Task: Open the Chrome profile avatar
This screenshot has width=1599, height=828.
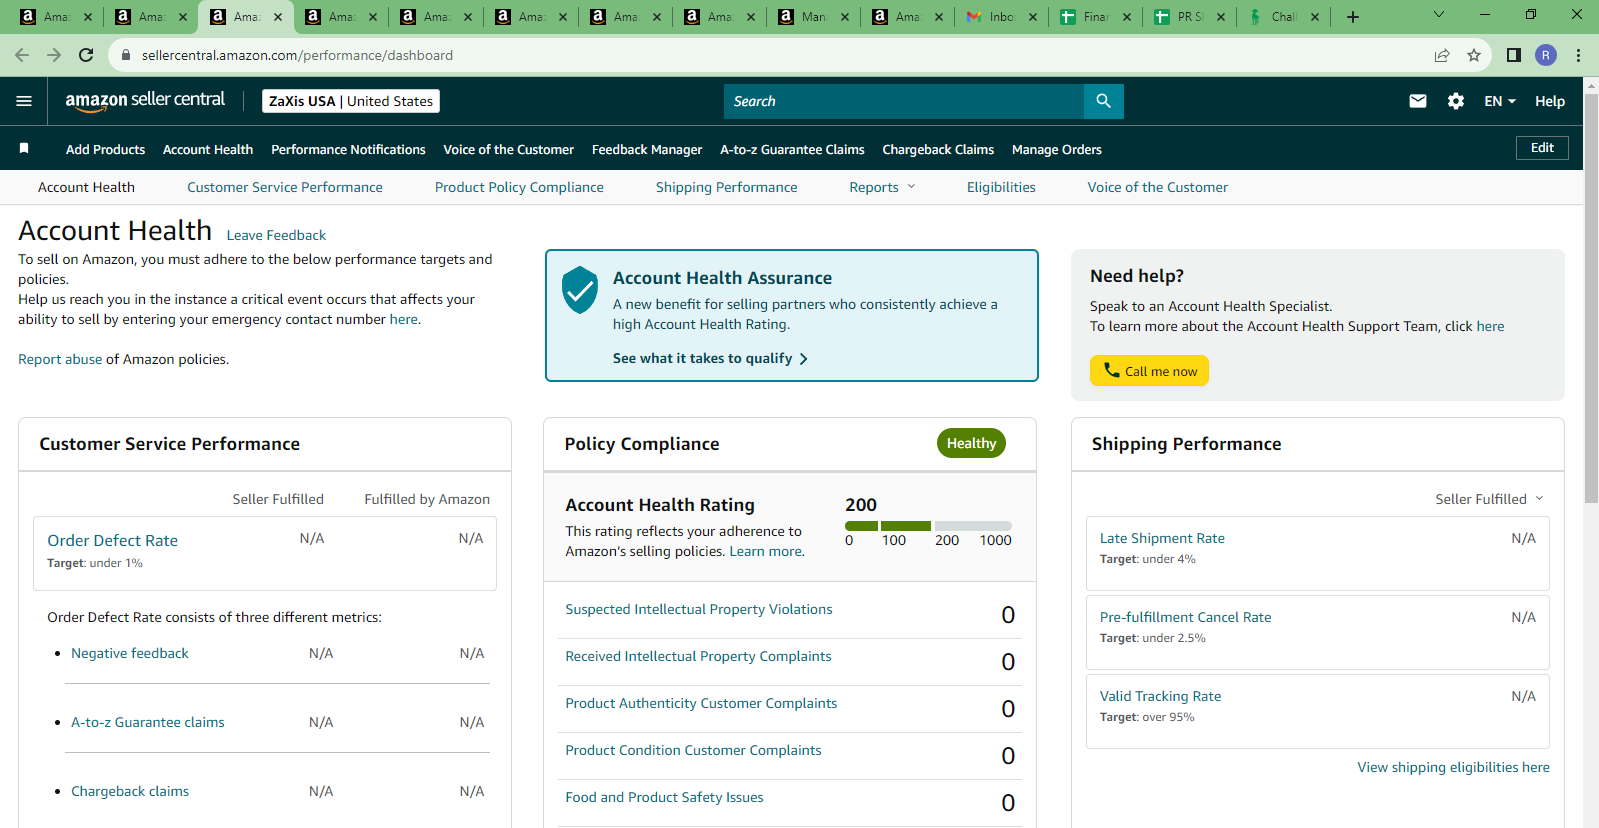Action: click(1546, 55)
